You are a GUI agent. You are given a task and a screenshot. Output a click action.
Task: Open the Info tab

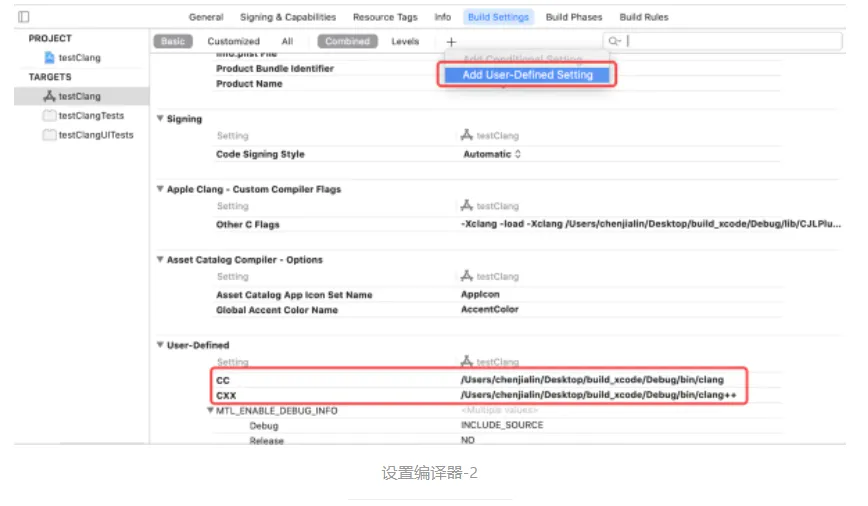click(442, 17)
